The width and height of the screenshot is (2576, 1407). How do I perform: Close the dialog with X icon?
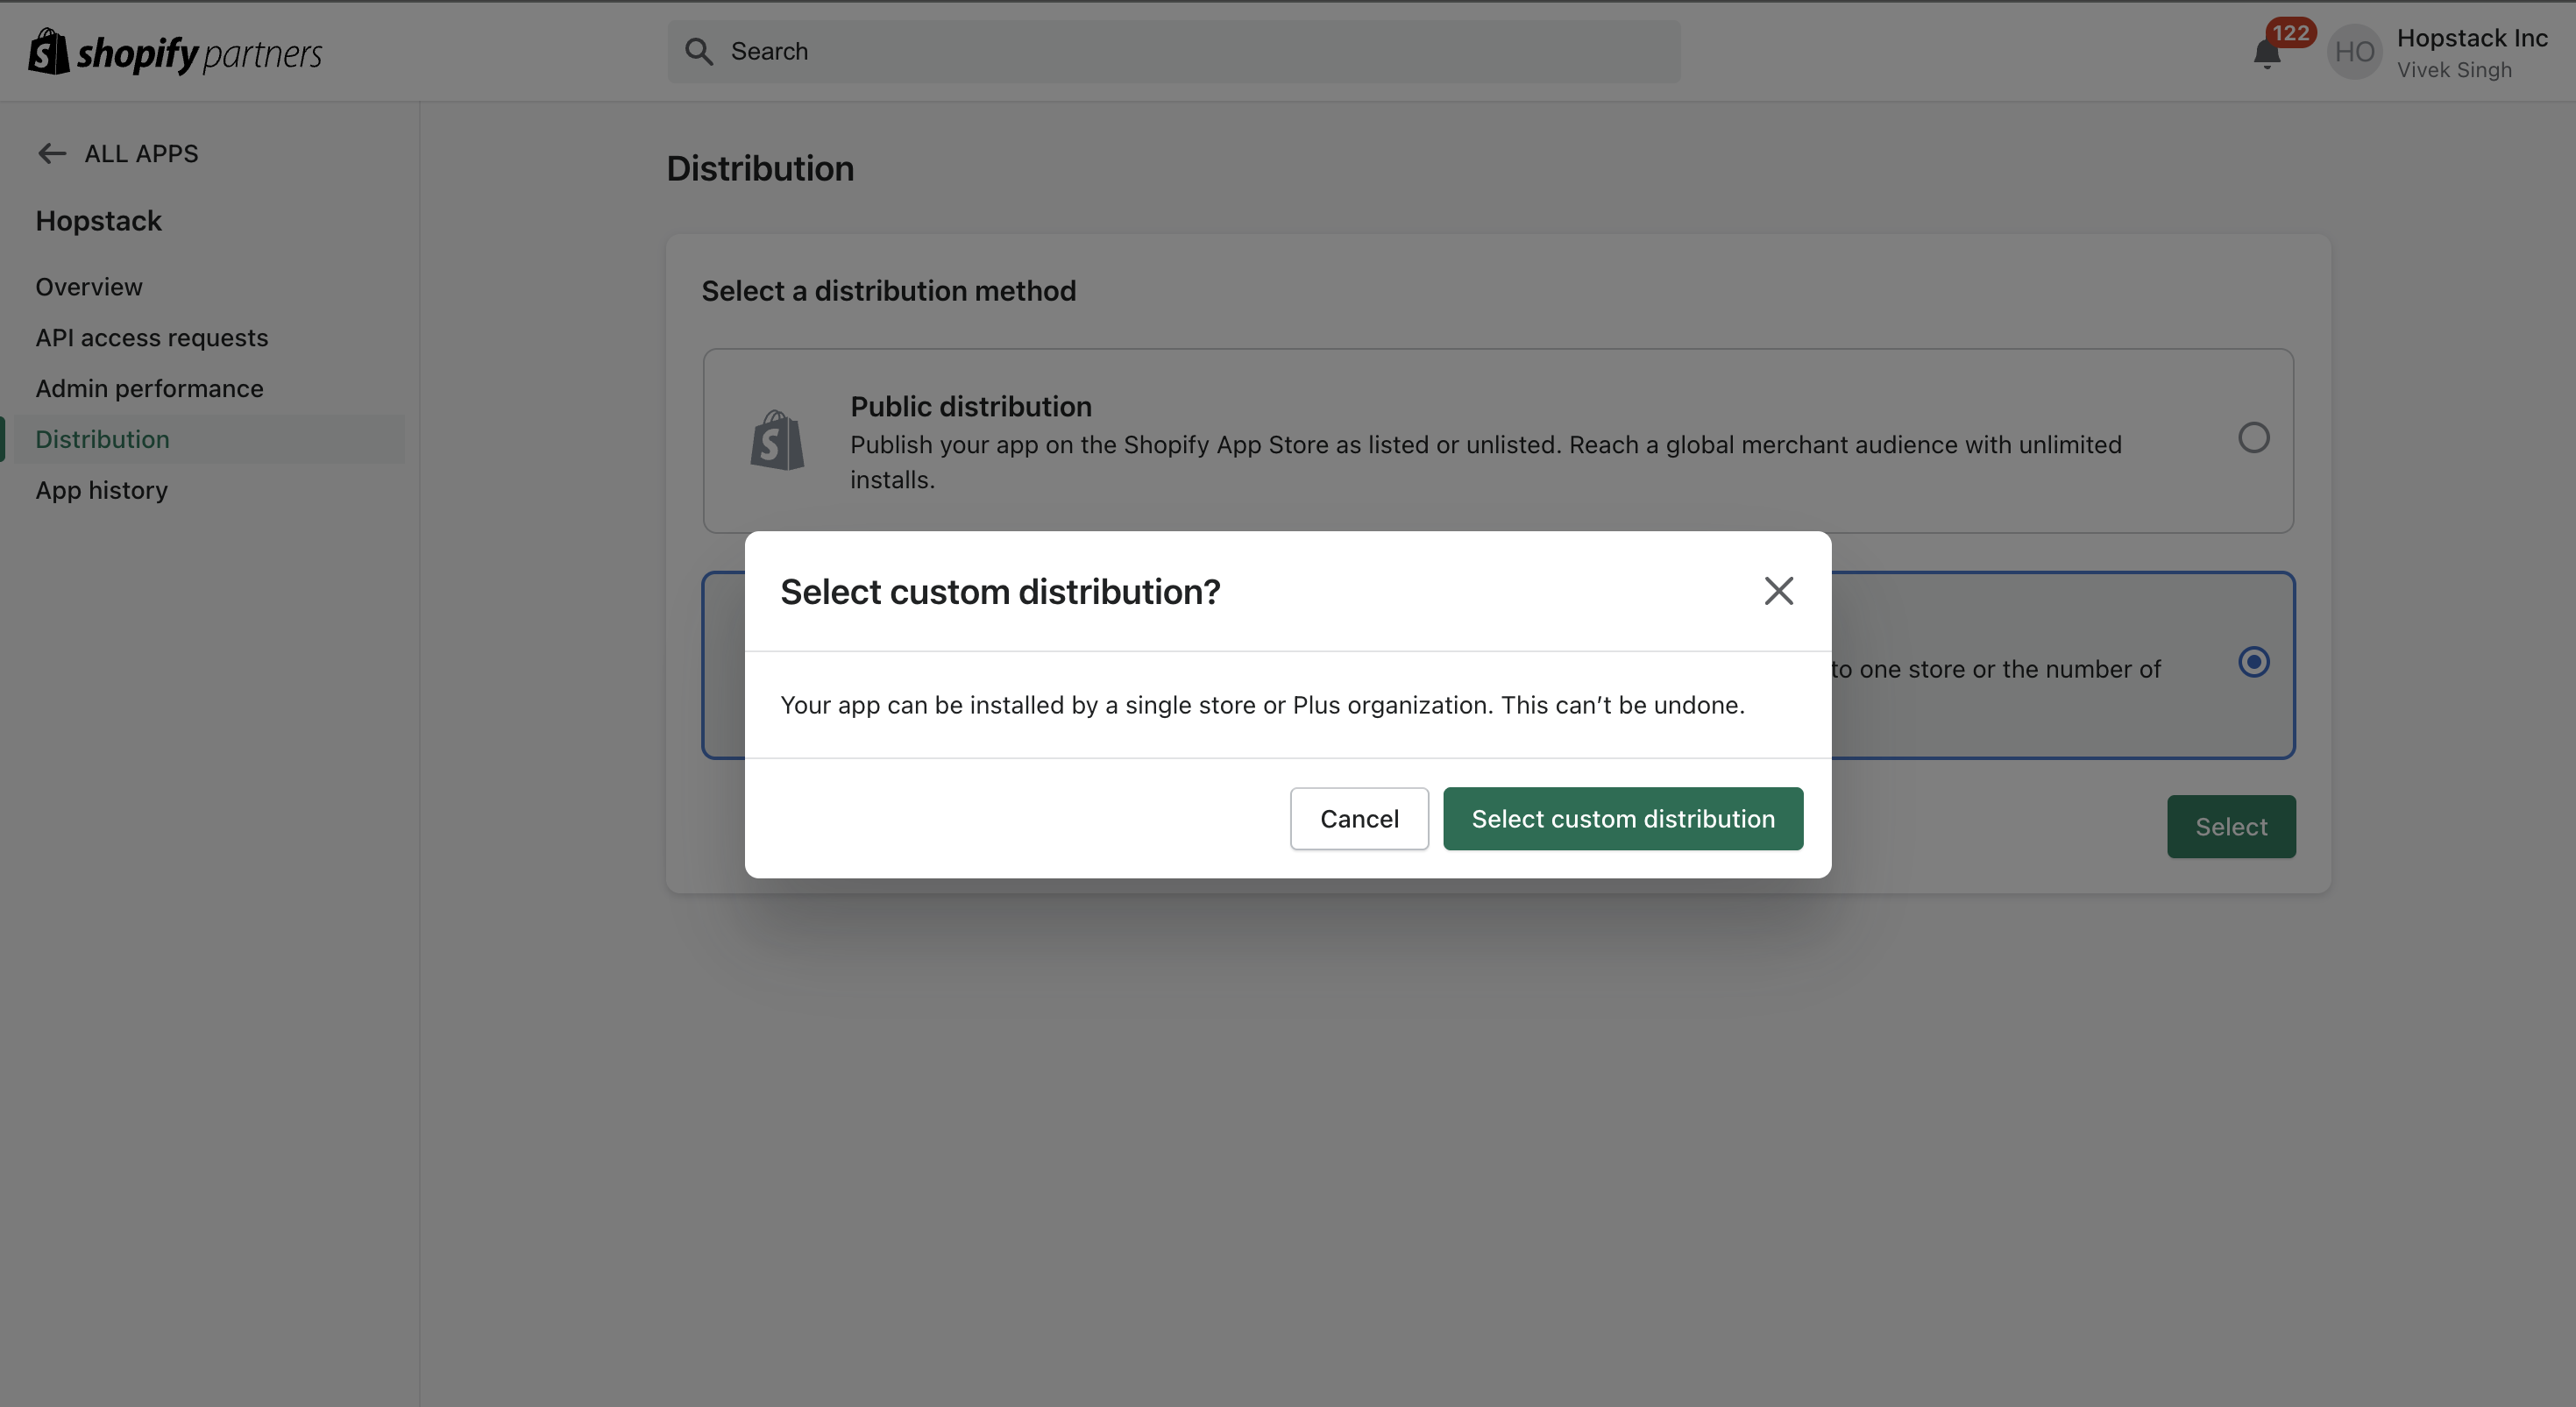tap(1778, 591)
